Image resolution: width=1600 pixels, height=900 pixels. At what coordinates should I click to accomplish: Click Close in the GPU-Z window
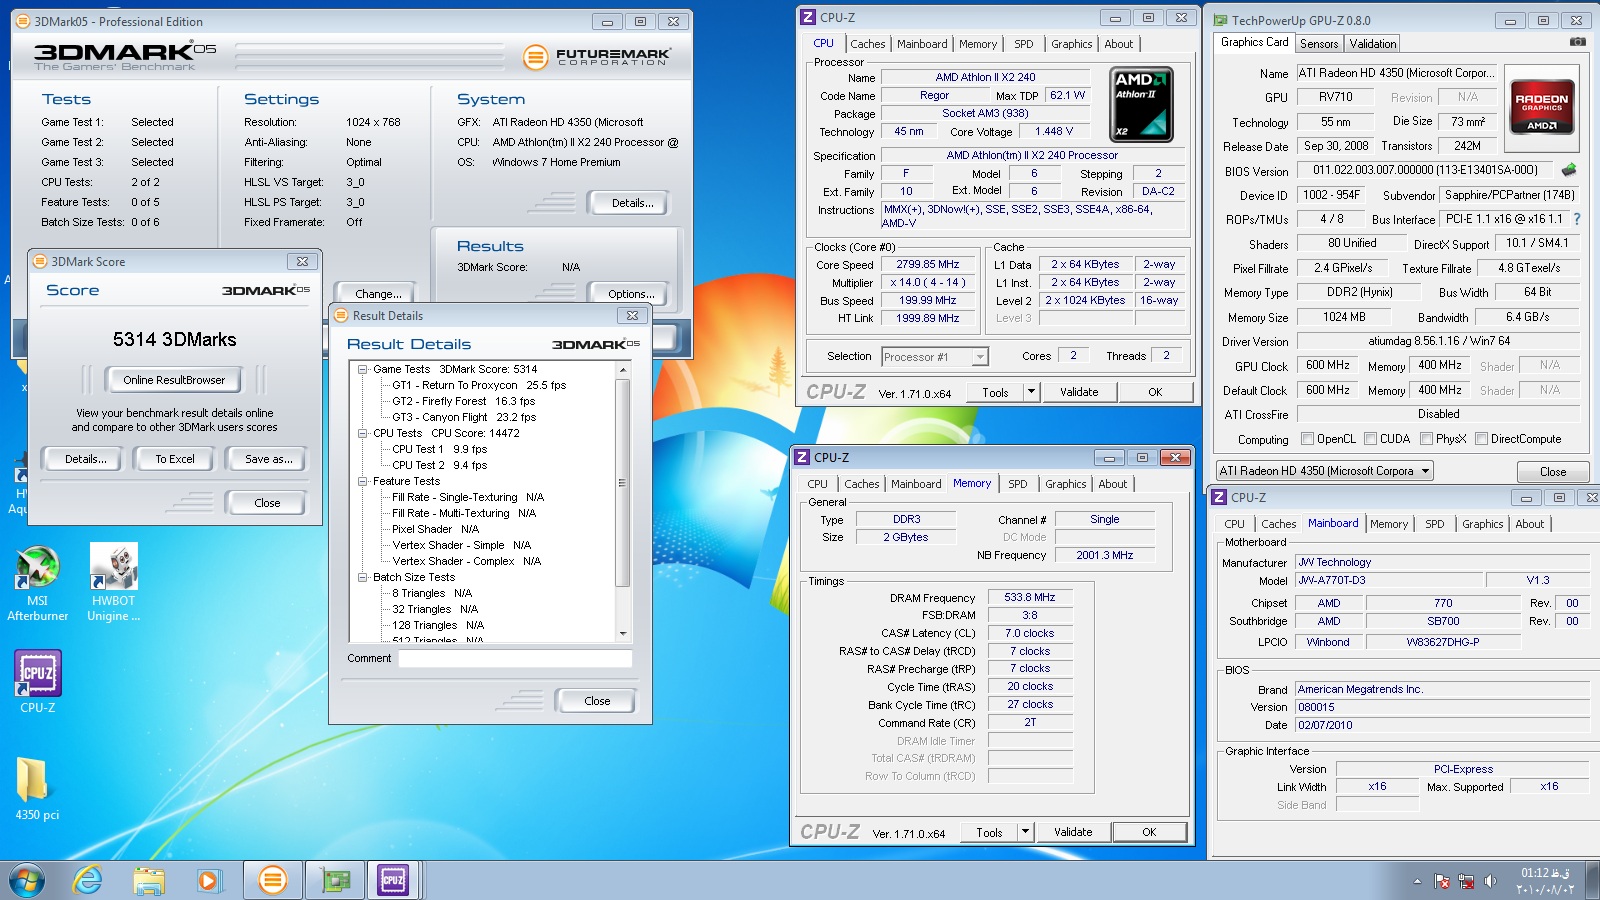tap(1553, 472)
